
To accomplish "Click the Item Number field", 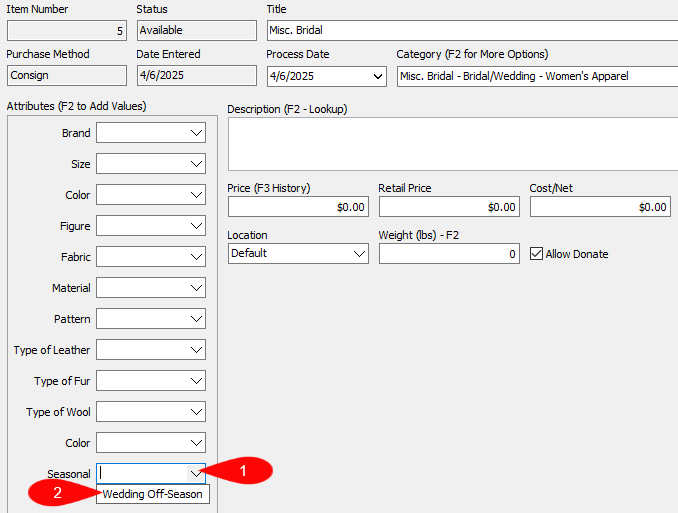I will point(67,31).
